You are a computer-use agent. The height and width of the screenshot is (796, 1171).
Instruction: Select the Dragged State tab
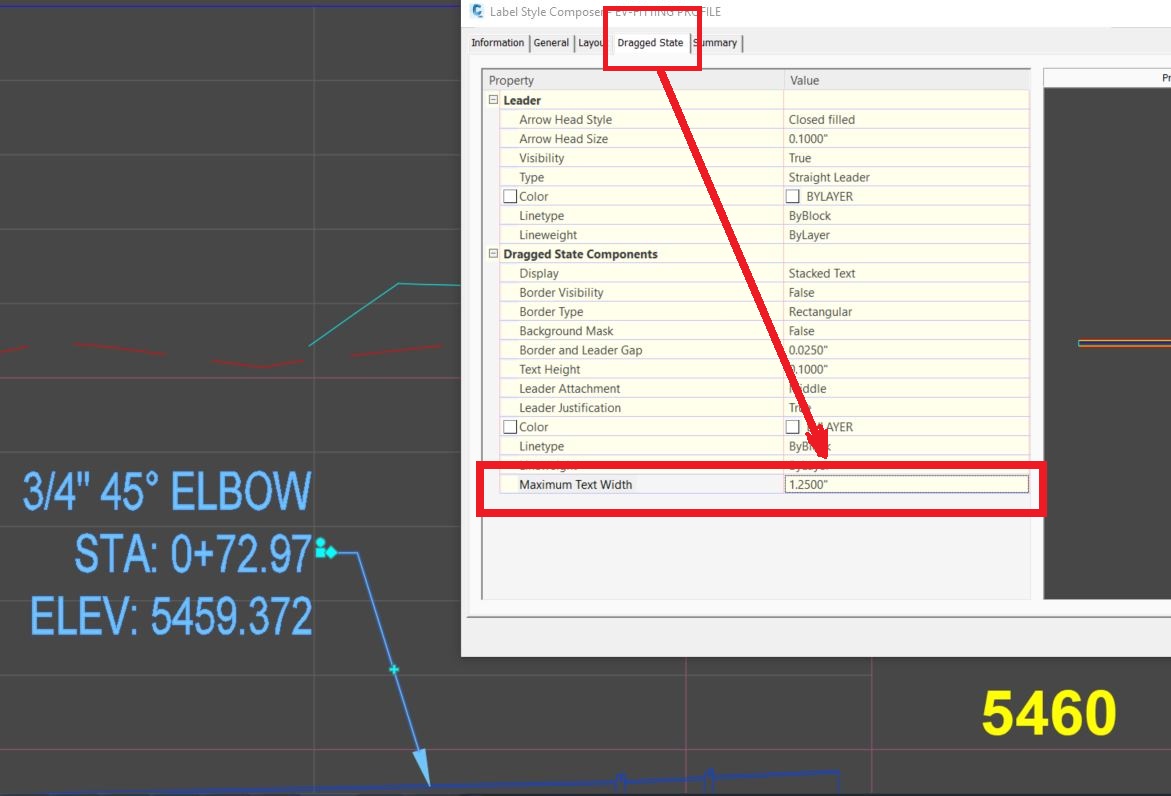pyautogui.click(x=650, y=43)
